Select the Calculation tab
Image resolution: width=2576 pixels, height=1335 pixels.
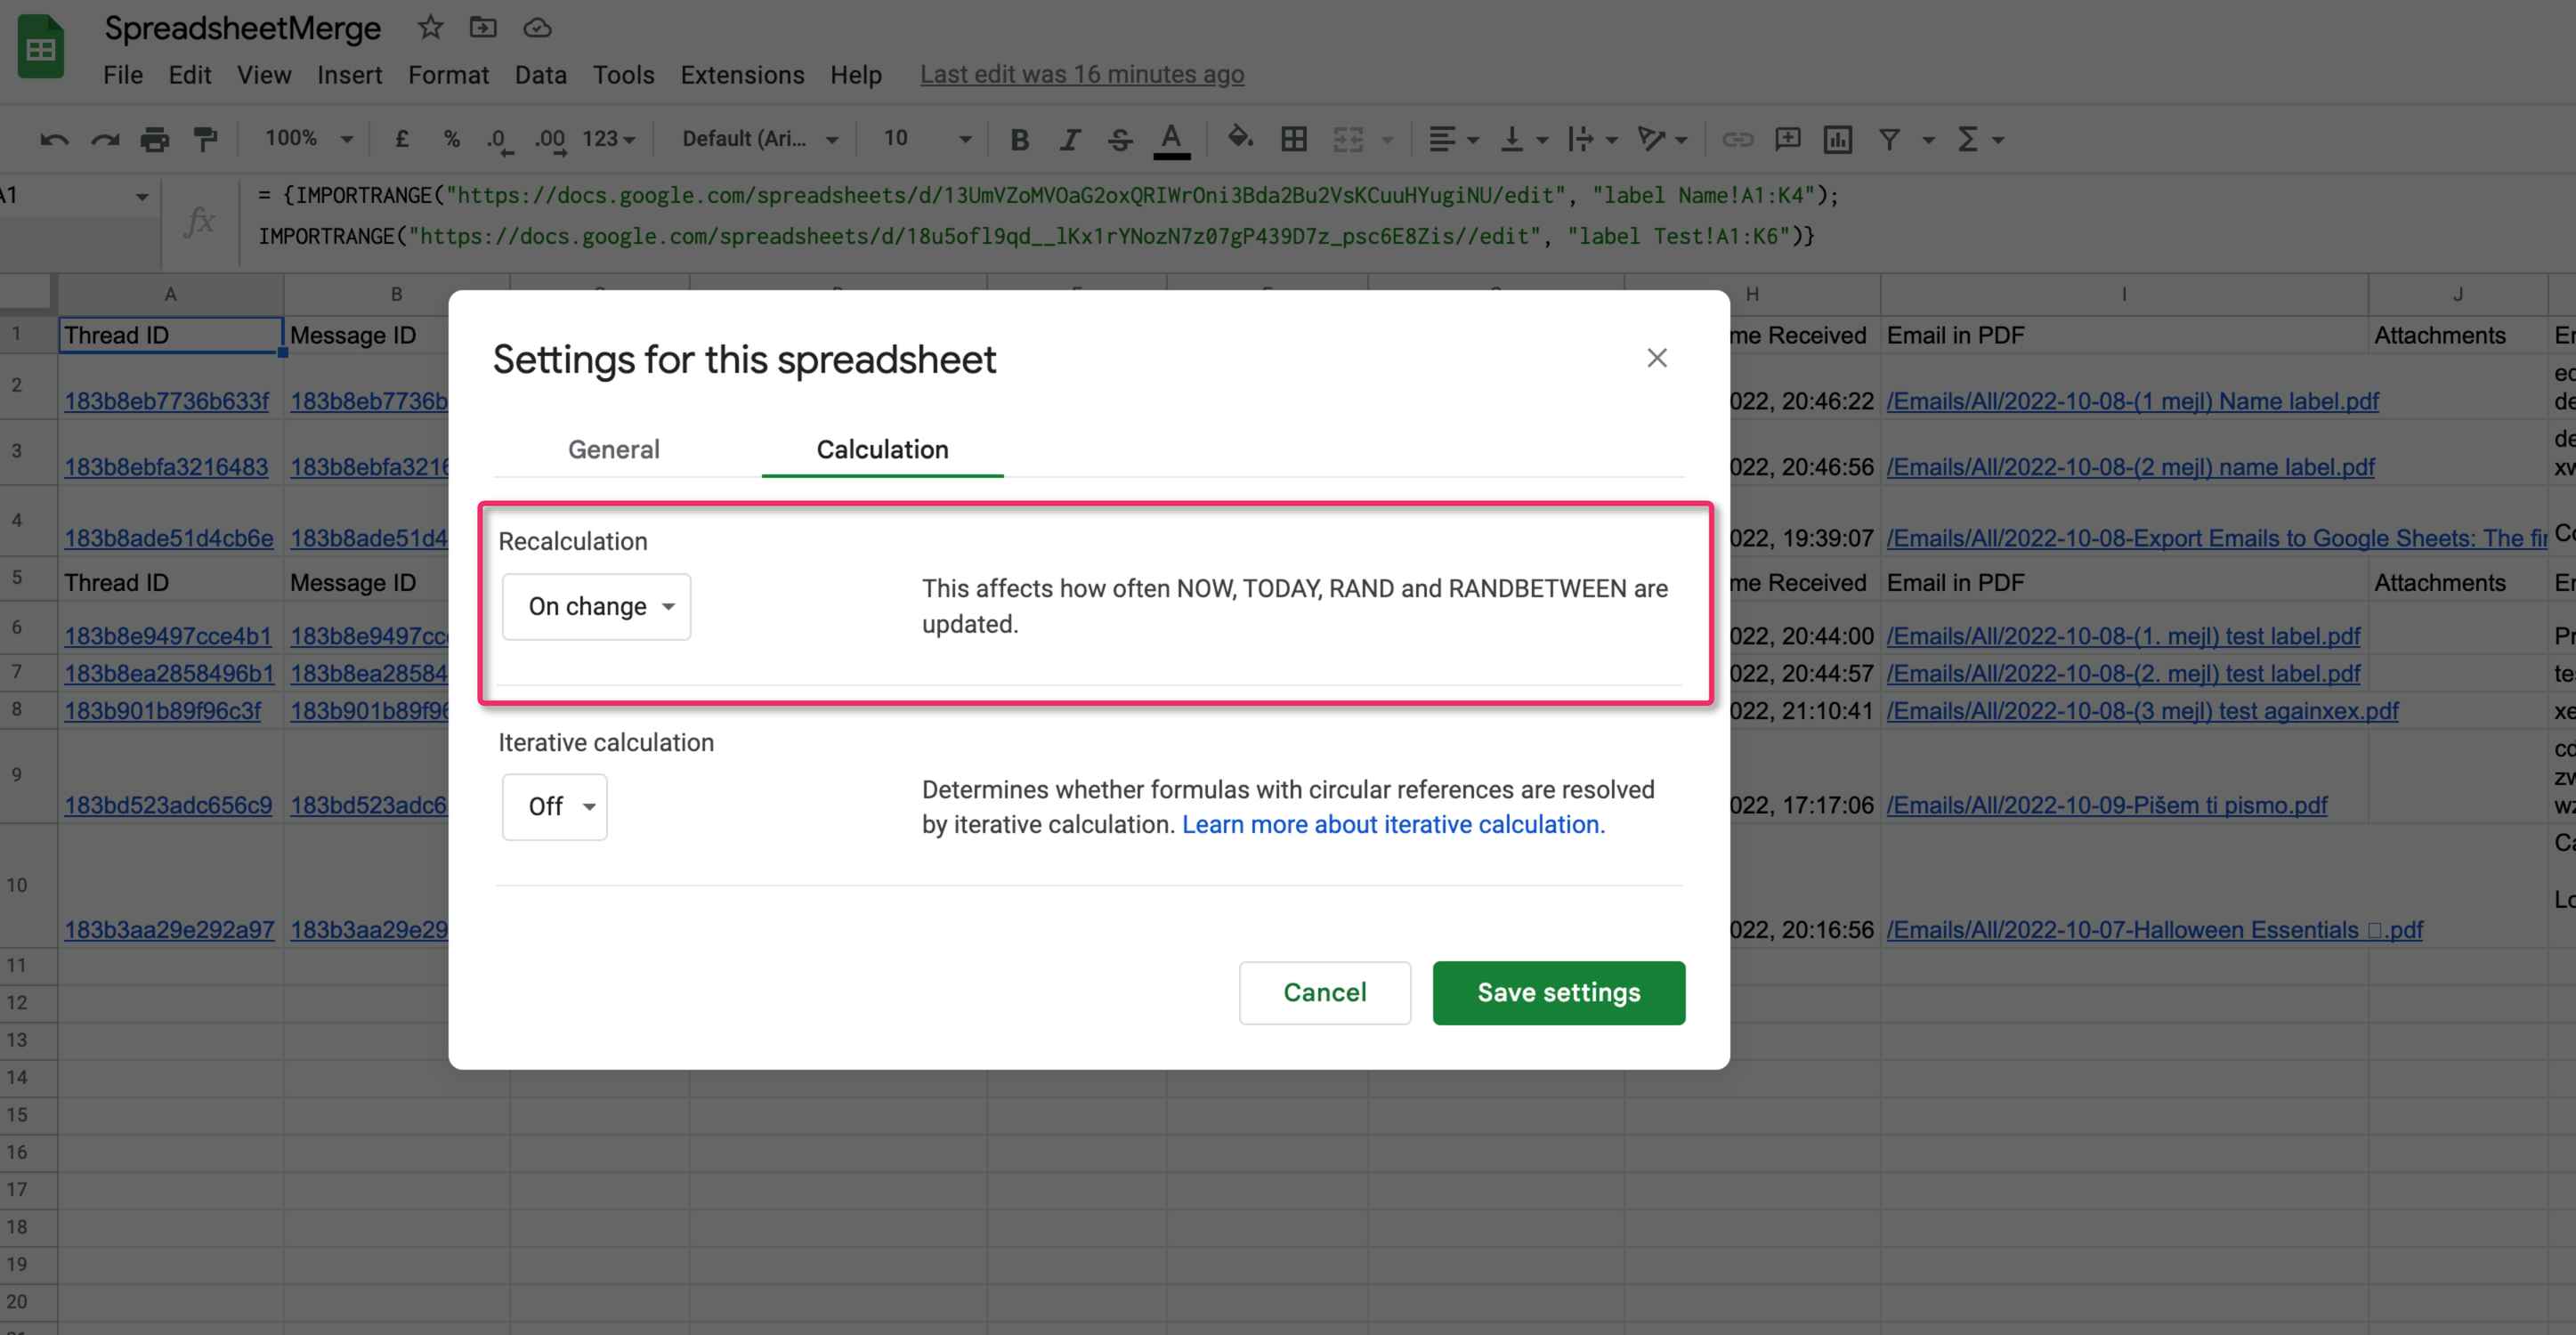point(882,450)
